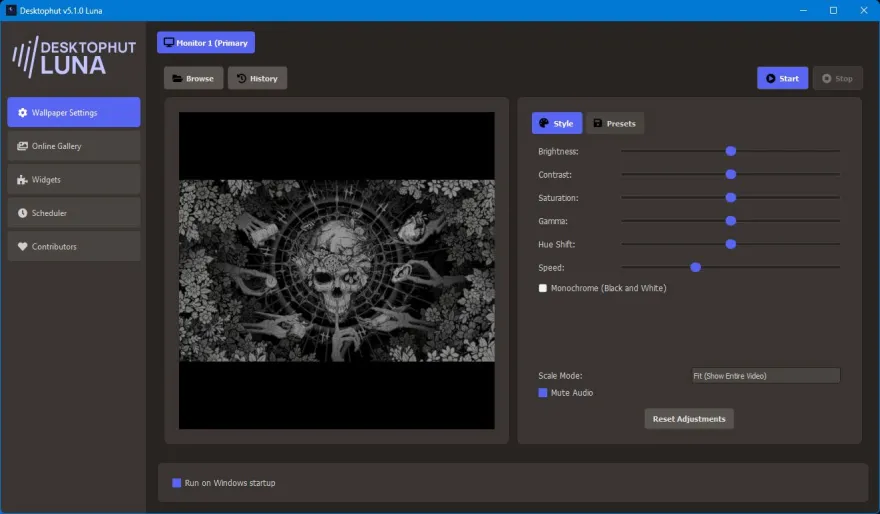Open wallpaper History
880x514 pixels.
(258, 79)
